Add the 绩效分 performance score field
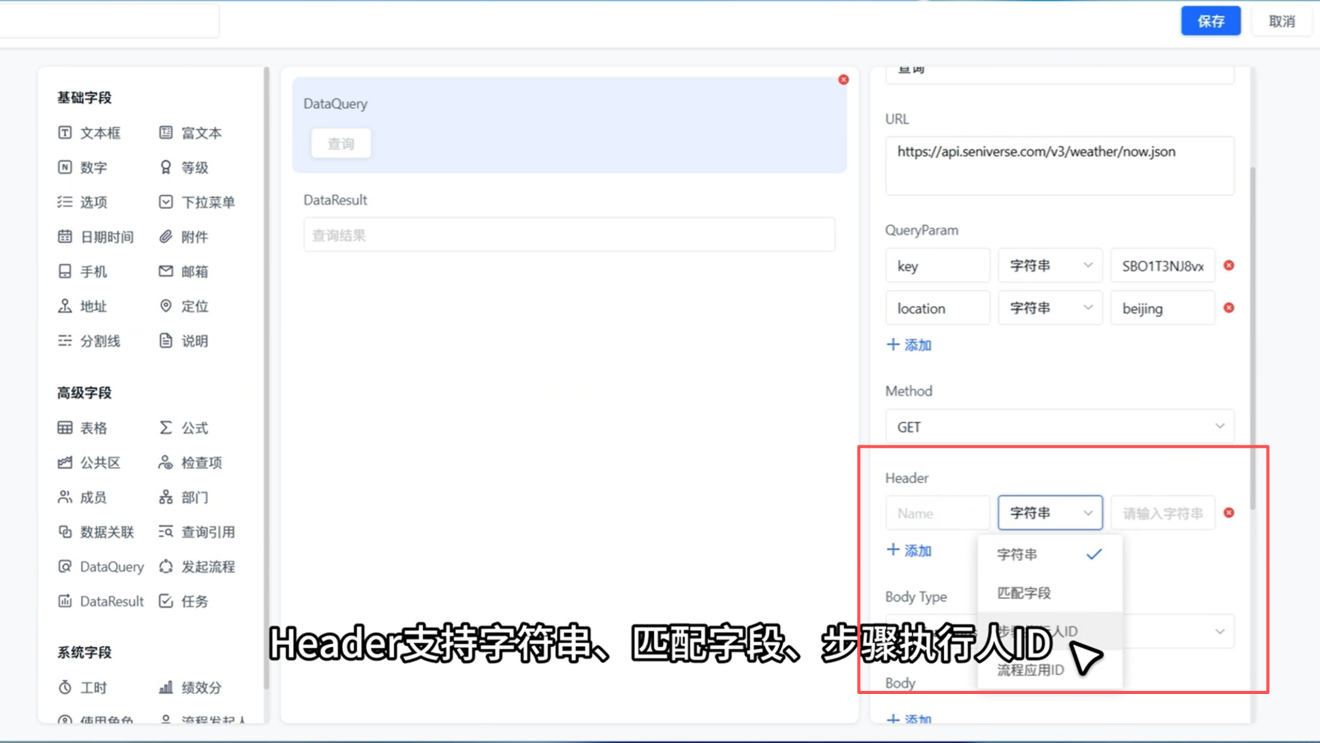 190,688
